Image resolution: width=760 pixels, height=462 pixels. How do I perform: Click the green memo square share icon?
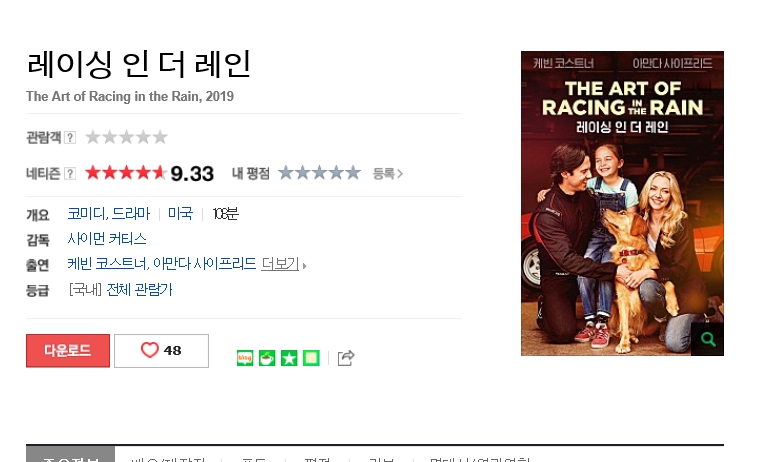click(x=311, y=358)
